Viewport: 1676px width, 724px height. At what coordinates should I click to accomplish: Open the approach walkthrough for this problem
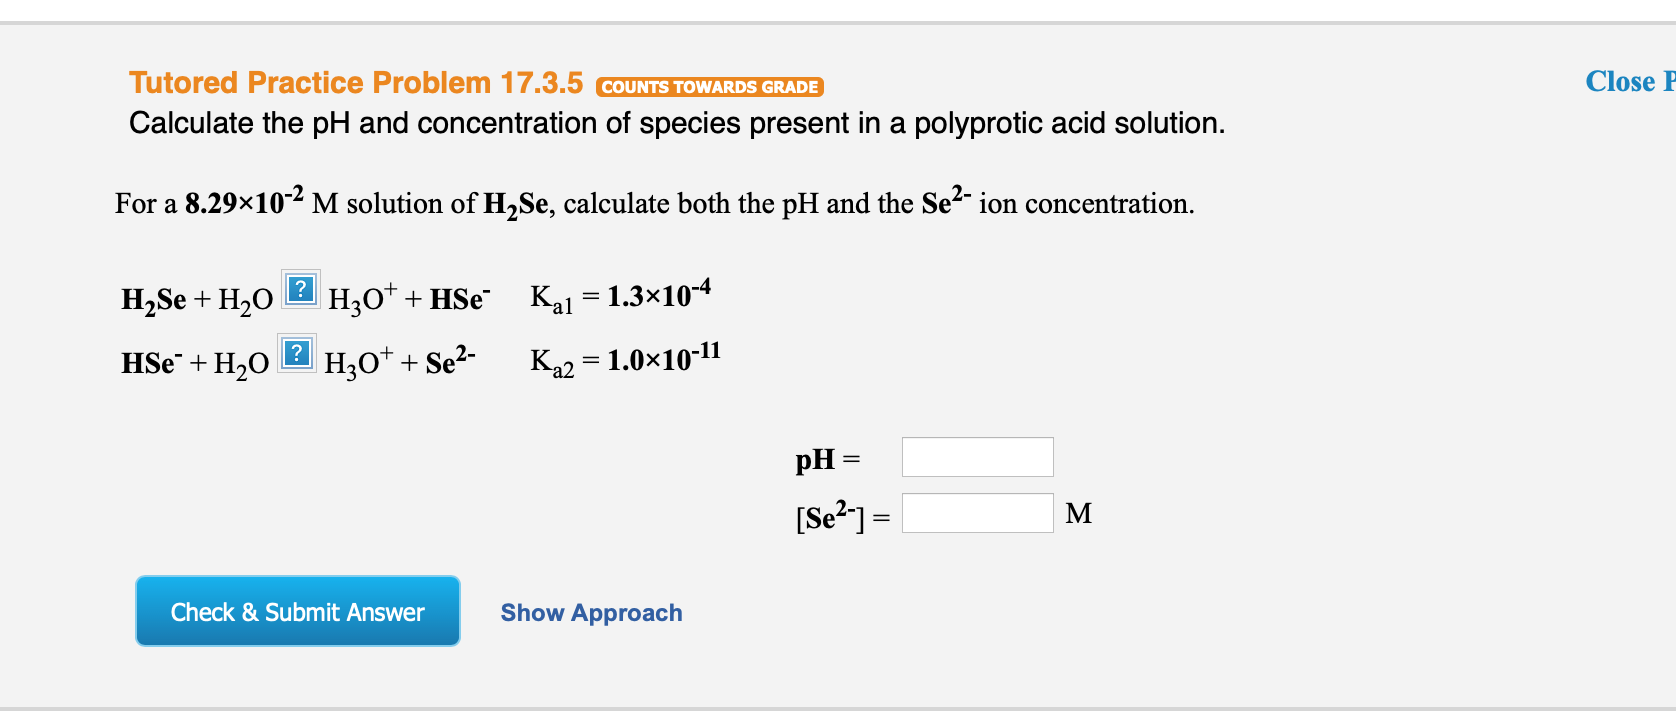[x=591, y=612]
